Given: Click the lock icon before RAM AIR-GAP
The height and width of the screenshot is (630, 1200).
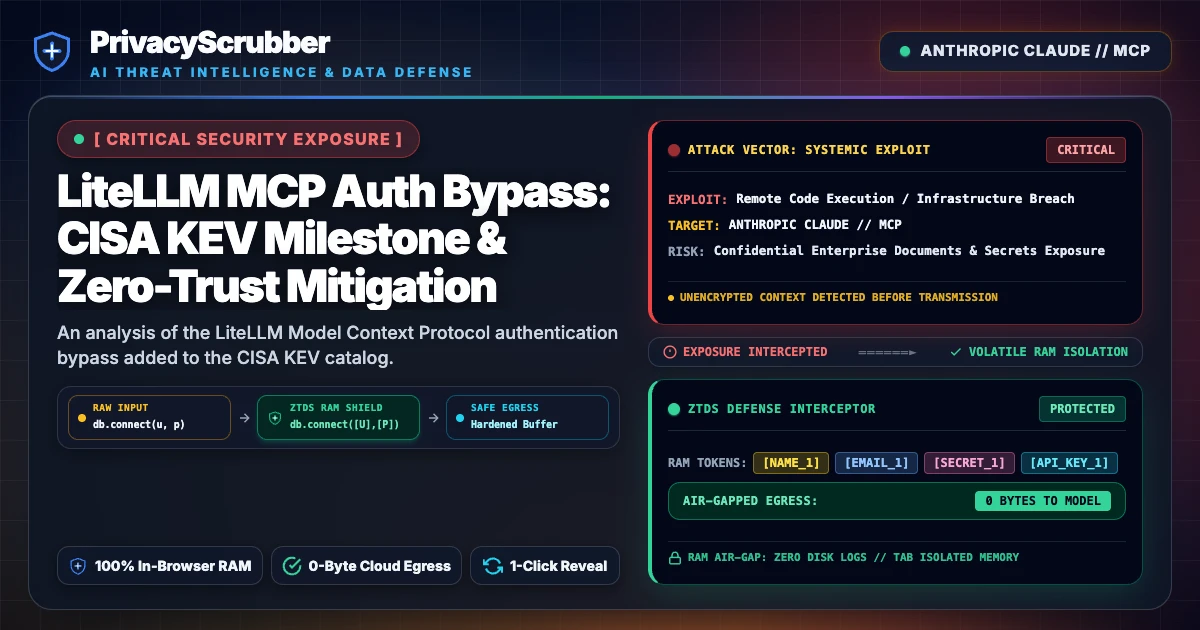Looking at the screenshot, I should 673,557.
